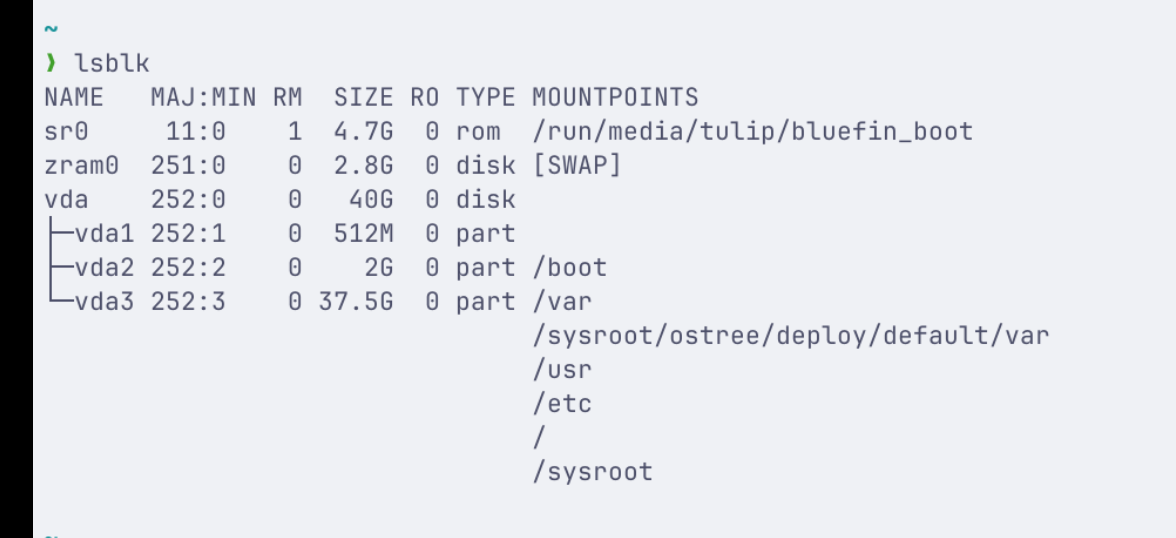The image size is (1176, 538).
Task: Click the SIZE column header
Action: coord(364,98)
